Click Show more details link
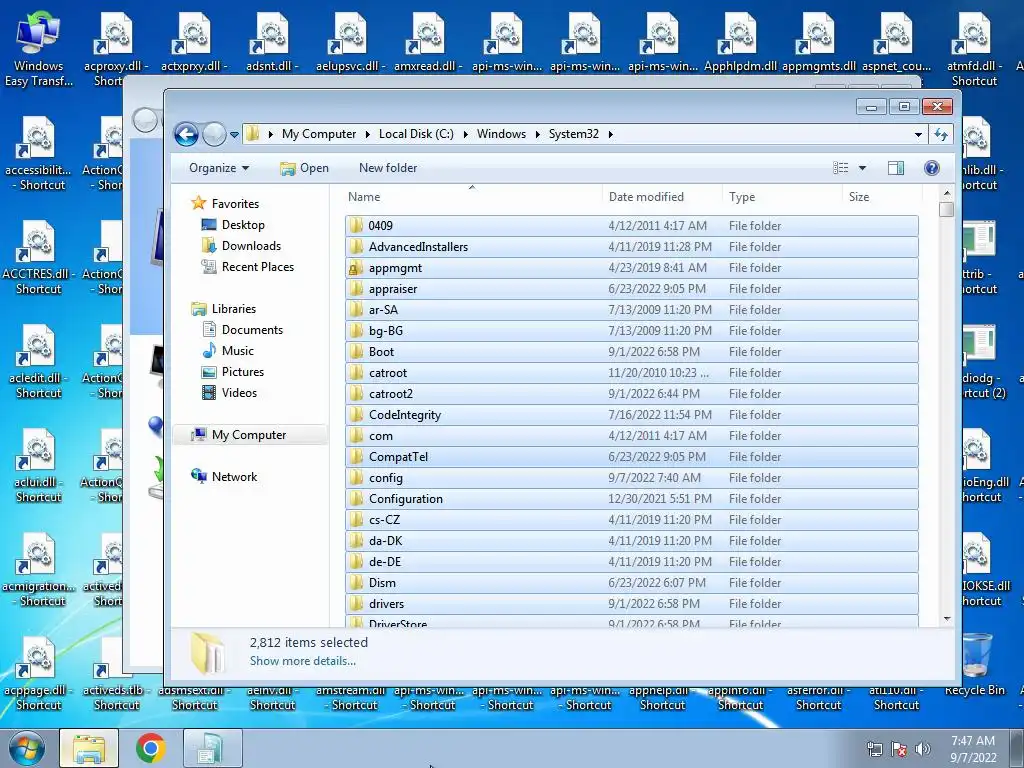This screenshot has height=768, width=1024. [302, 661]
